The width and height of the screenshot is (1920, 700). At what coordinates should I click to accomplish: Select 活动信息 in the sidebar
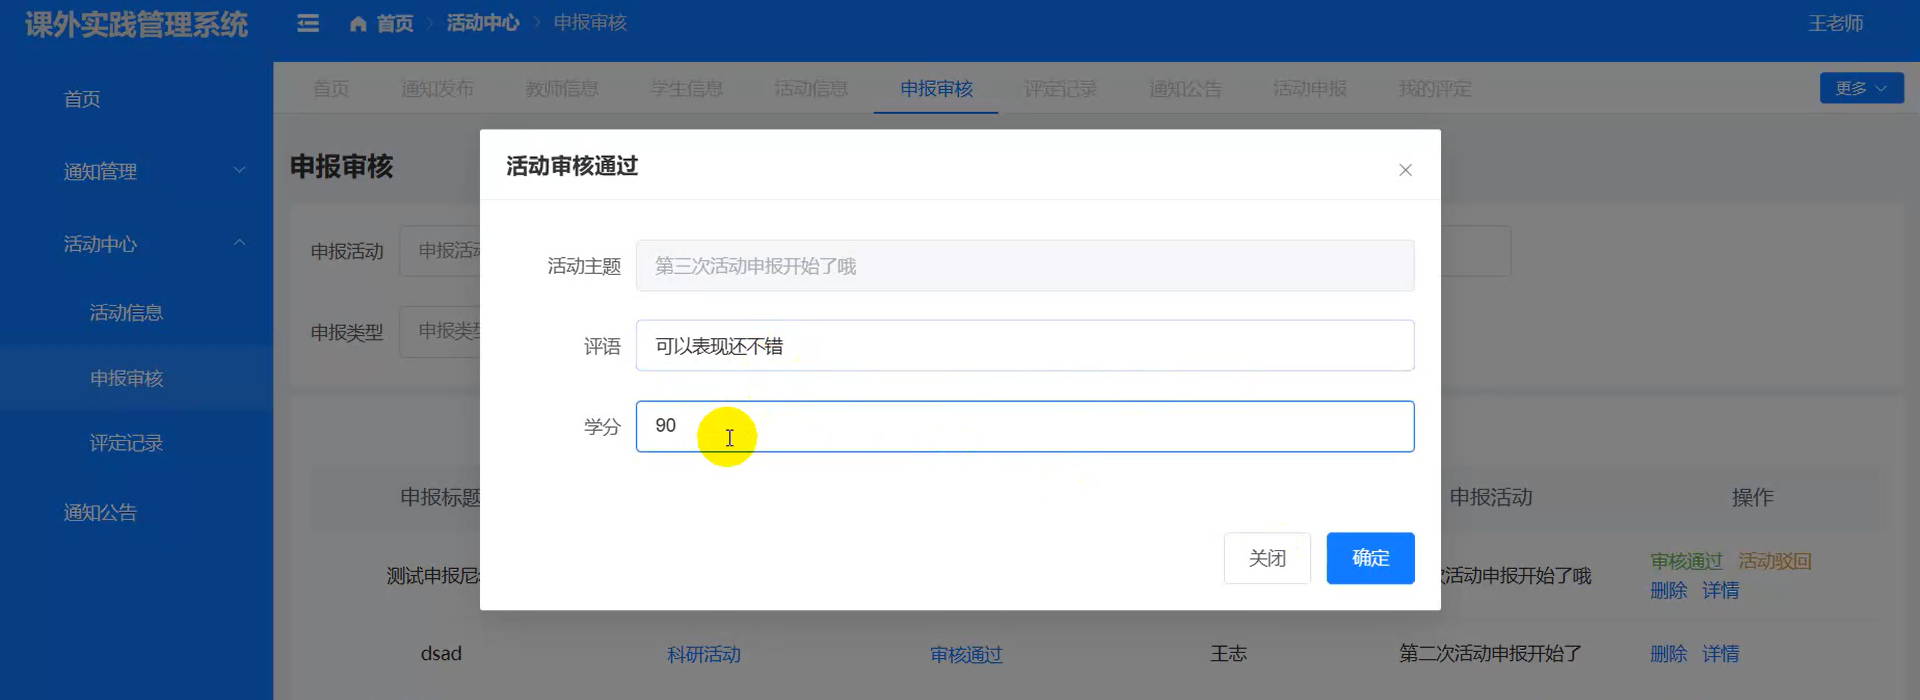(126, 313)
